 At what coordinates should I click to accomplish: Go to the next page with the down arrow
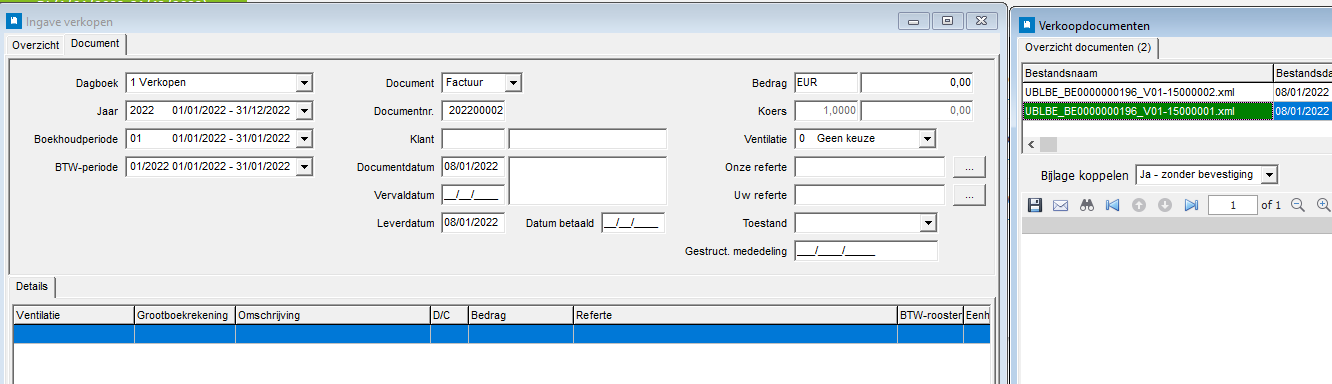click(1164, 205)
